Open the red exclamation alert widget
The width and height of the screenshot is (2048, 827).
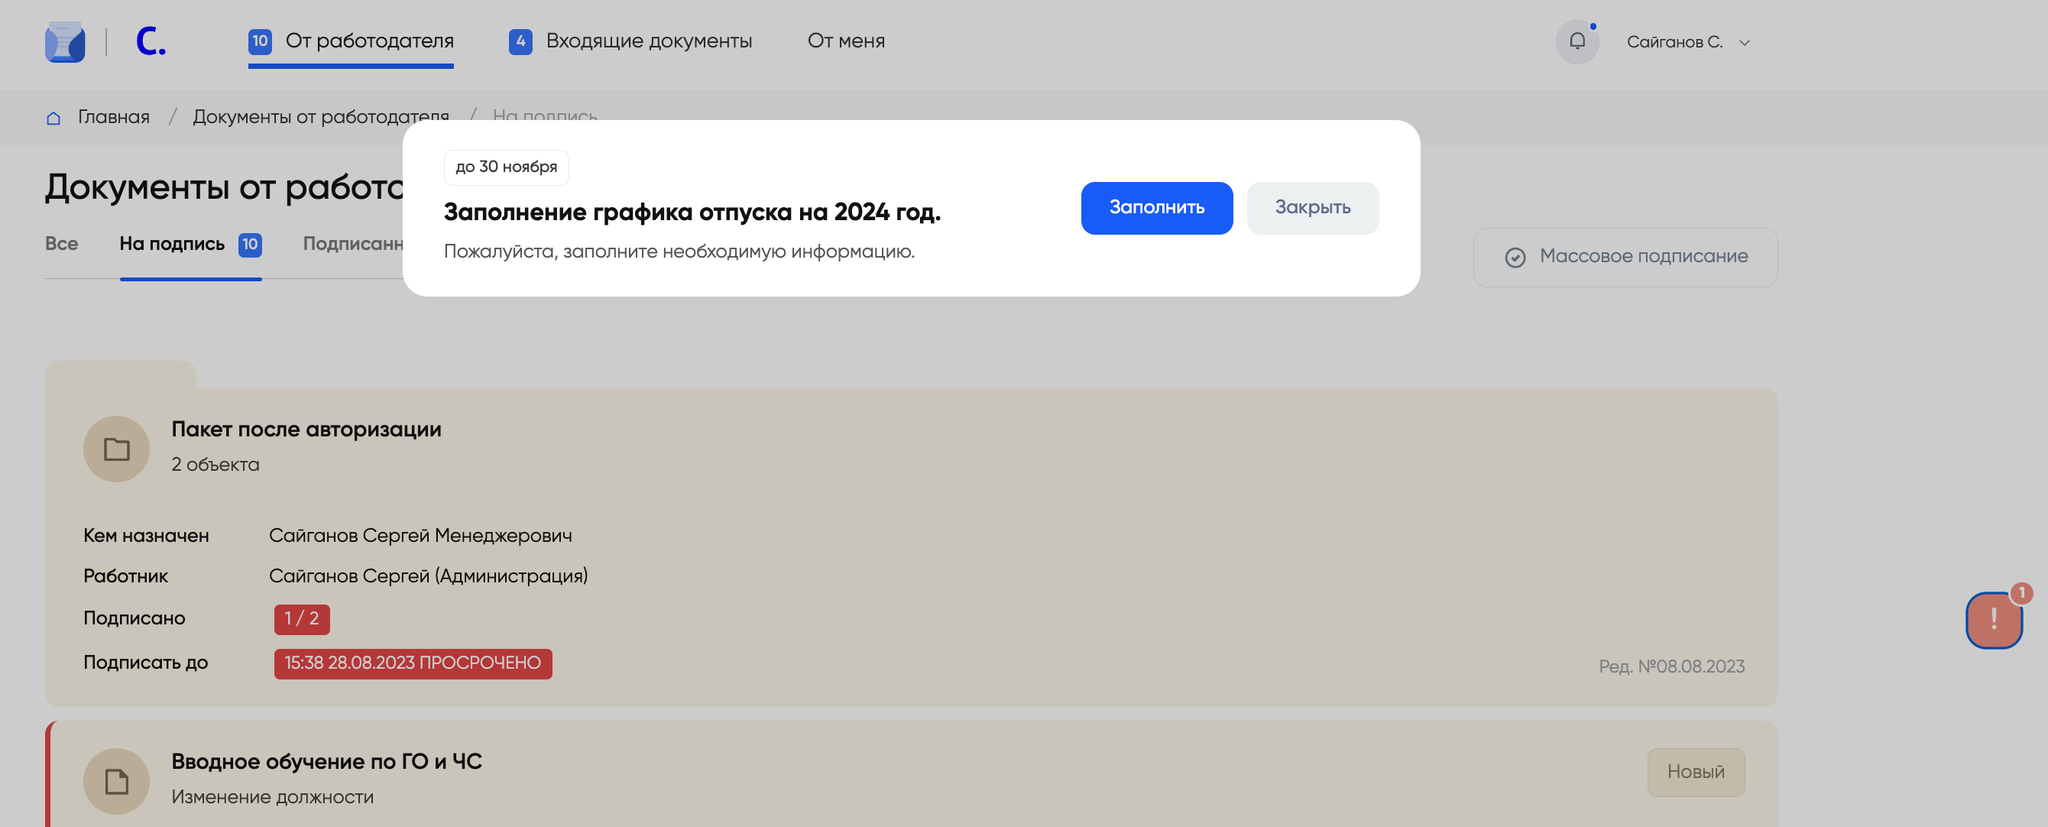pos(1994,620)
